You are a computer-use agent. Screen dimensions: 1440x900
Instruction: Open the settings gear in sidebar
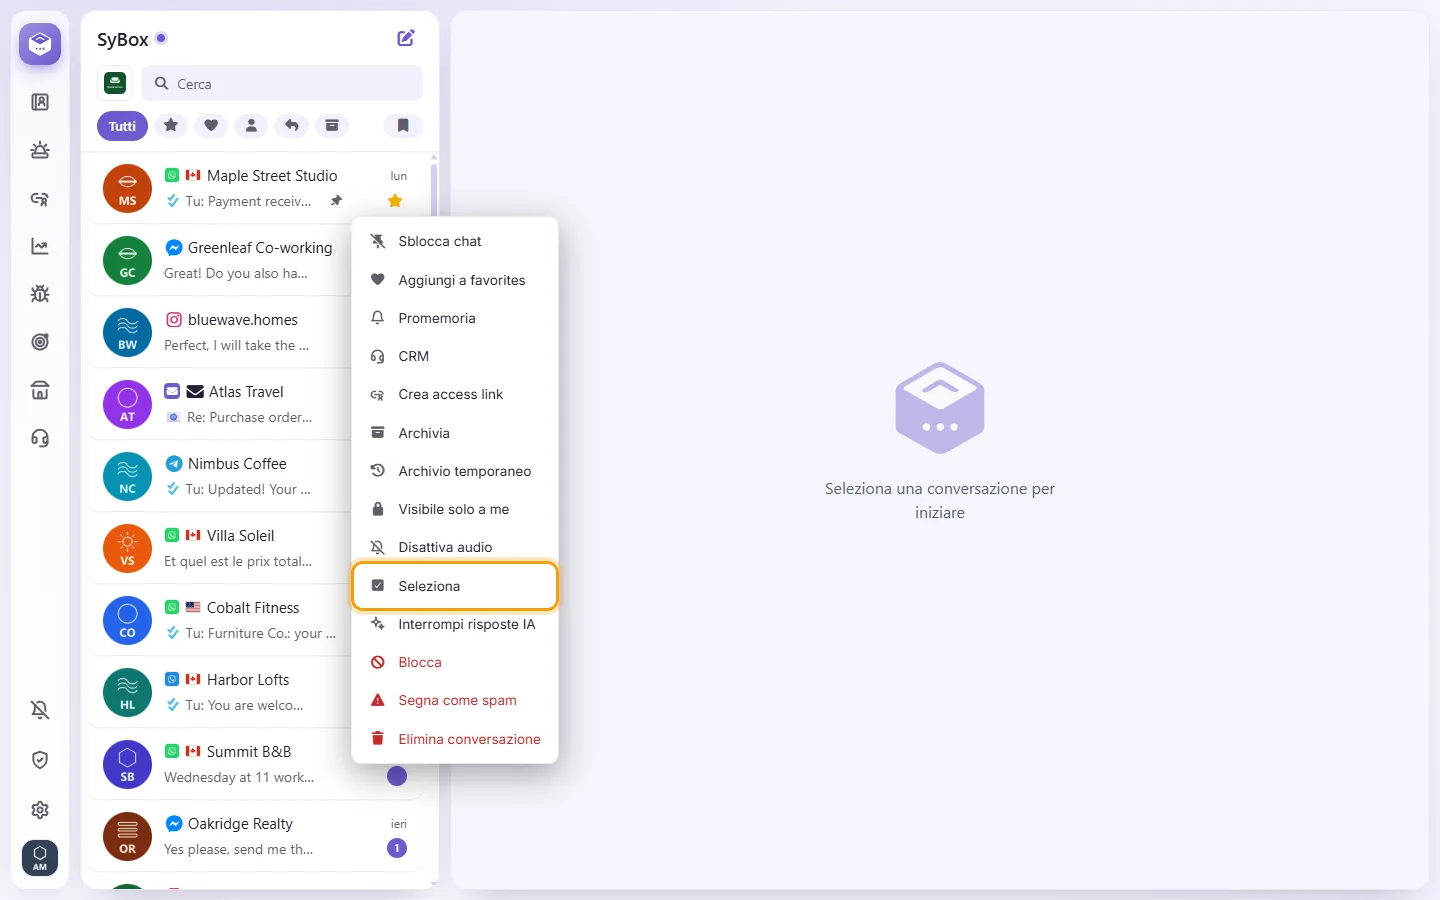click(x=40, y=810)
